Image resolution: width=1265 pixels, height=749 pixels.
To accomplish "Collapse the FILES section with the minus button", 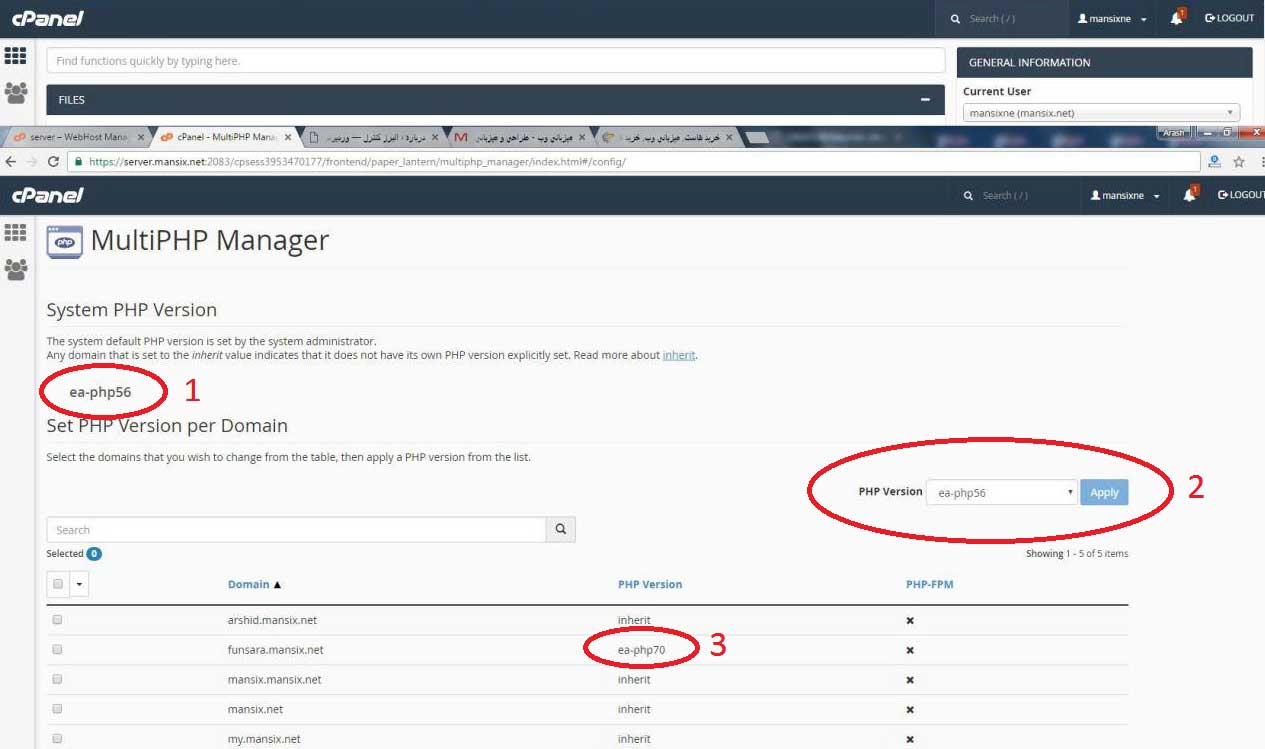I will pos(926,100).
